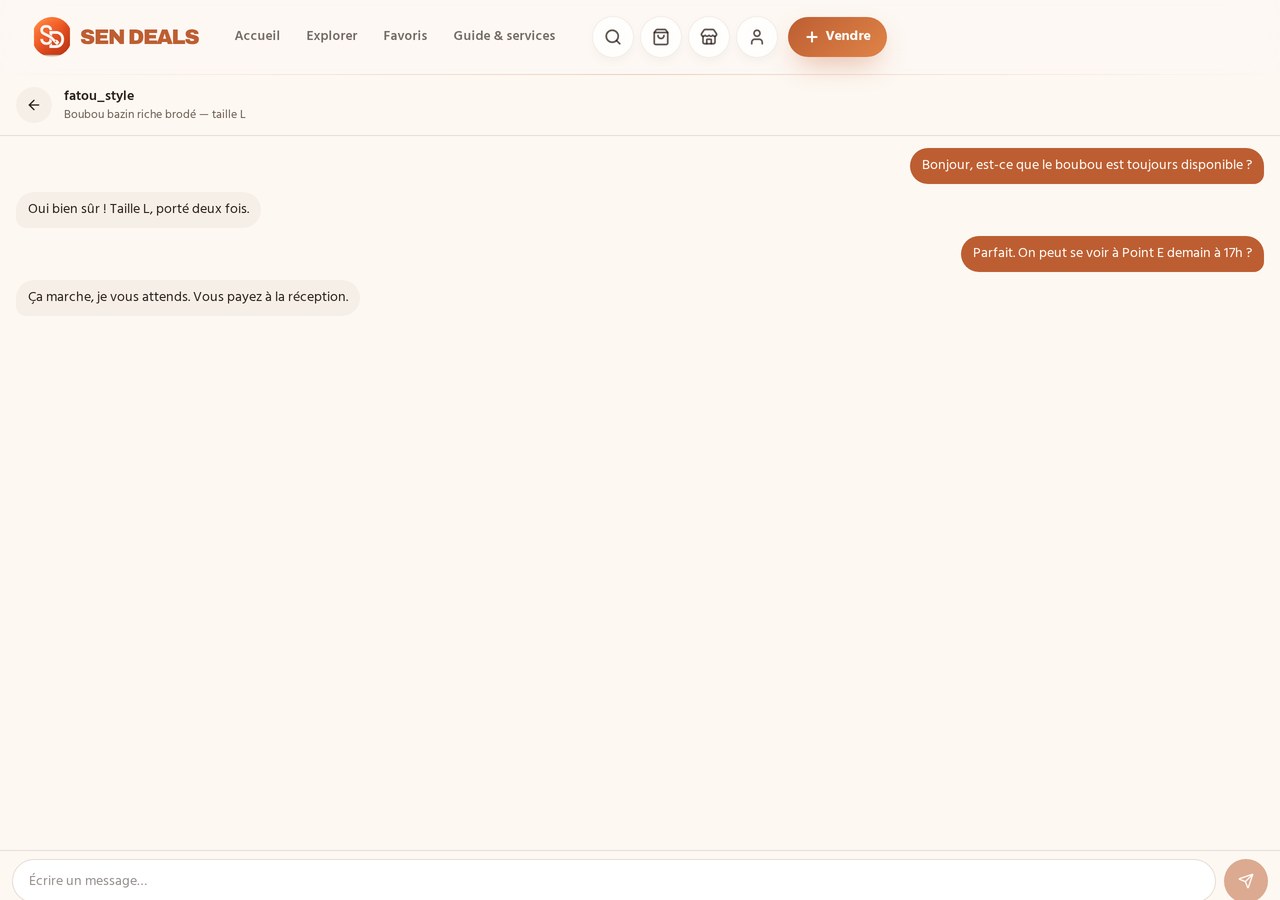Image resolution: width=1280 pixels, height=900 pixels.
Task: Click the send message paper-plane button
Action: [1246, 881]
